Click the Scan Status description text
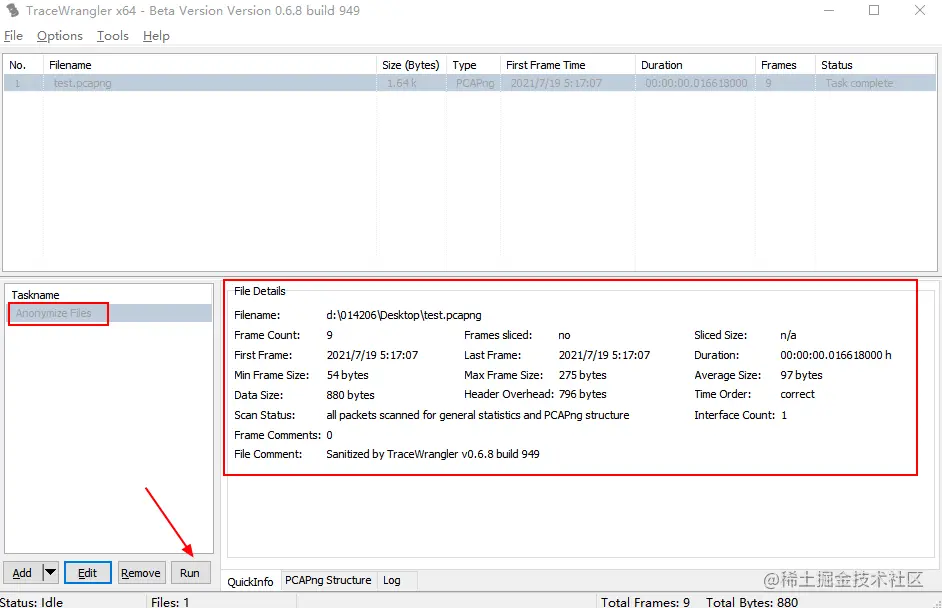This screenshot has width=942, height=608. 478,415
